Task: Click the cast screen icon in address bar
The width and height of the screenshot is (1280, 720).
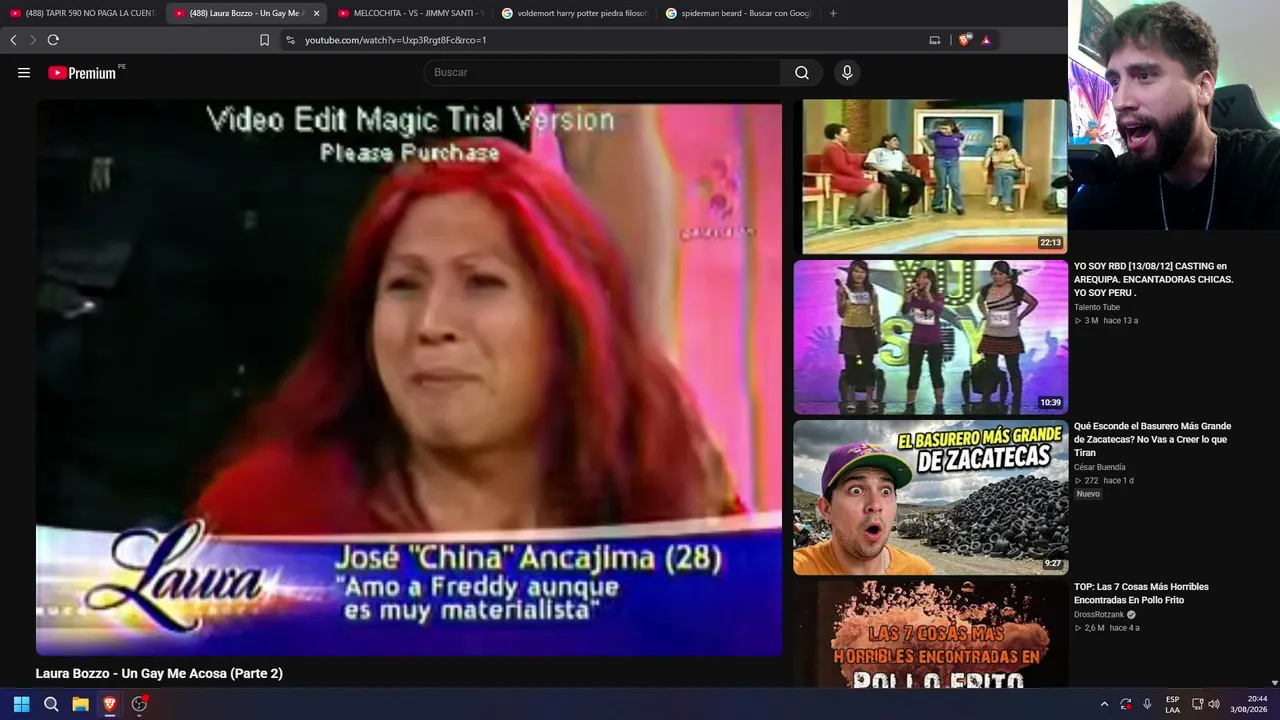Action: pyautogui.click(x=935, y=40)
